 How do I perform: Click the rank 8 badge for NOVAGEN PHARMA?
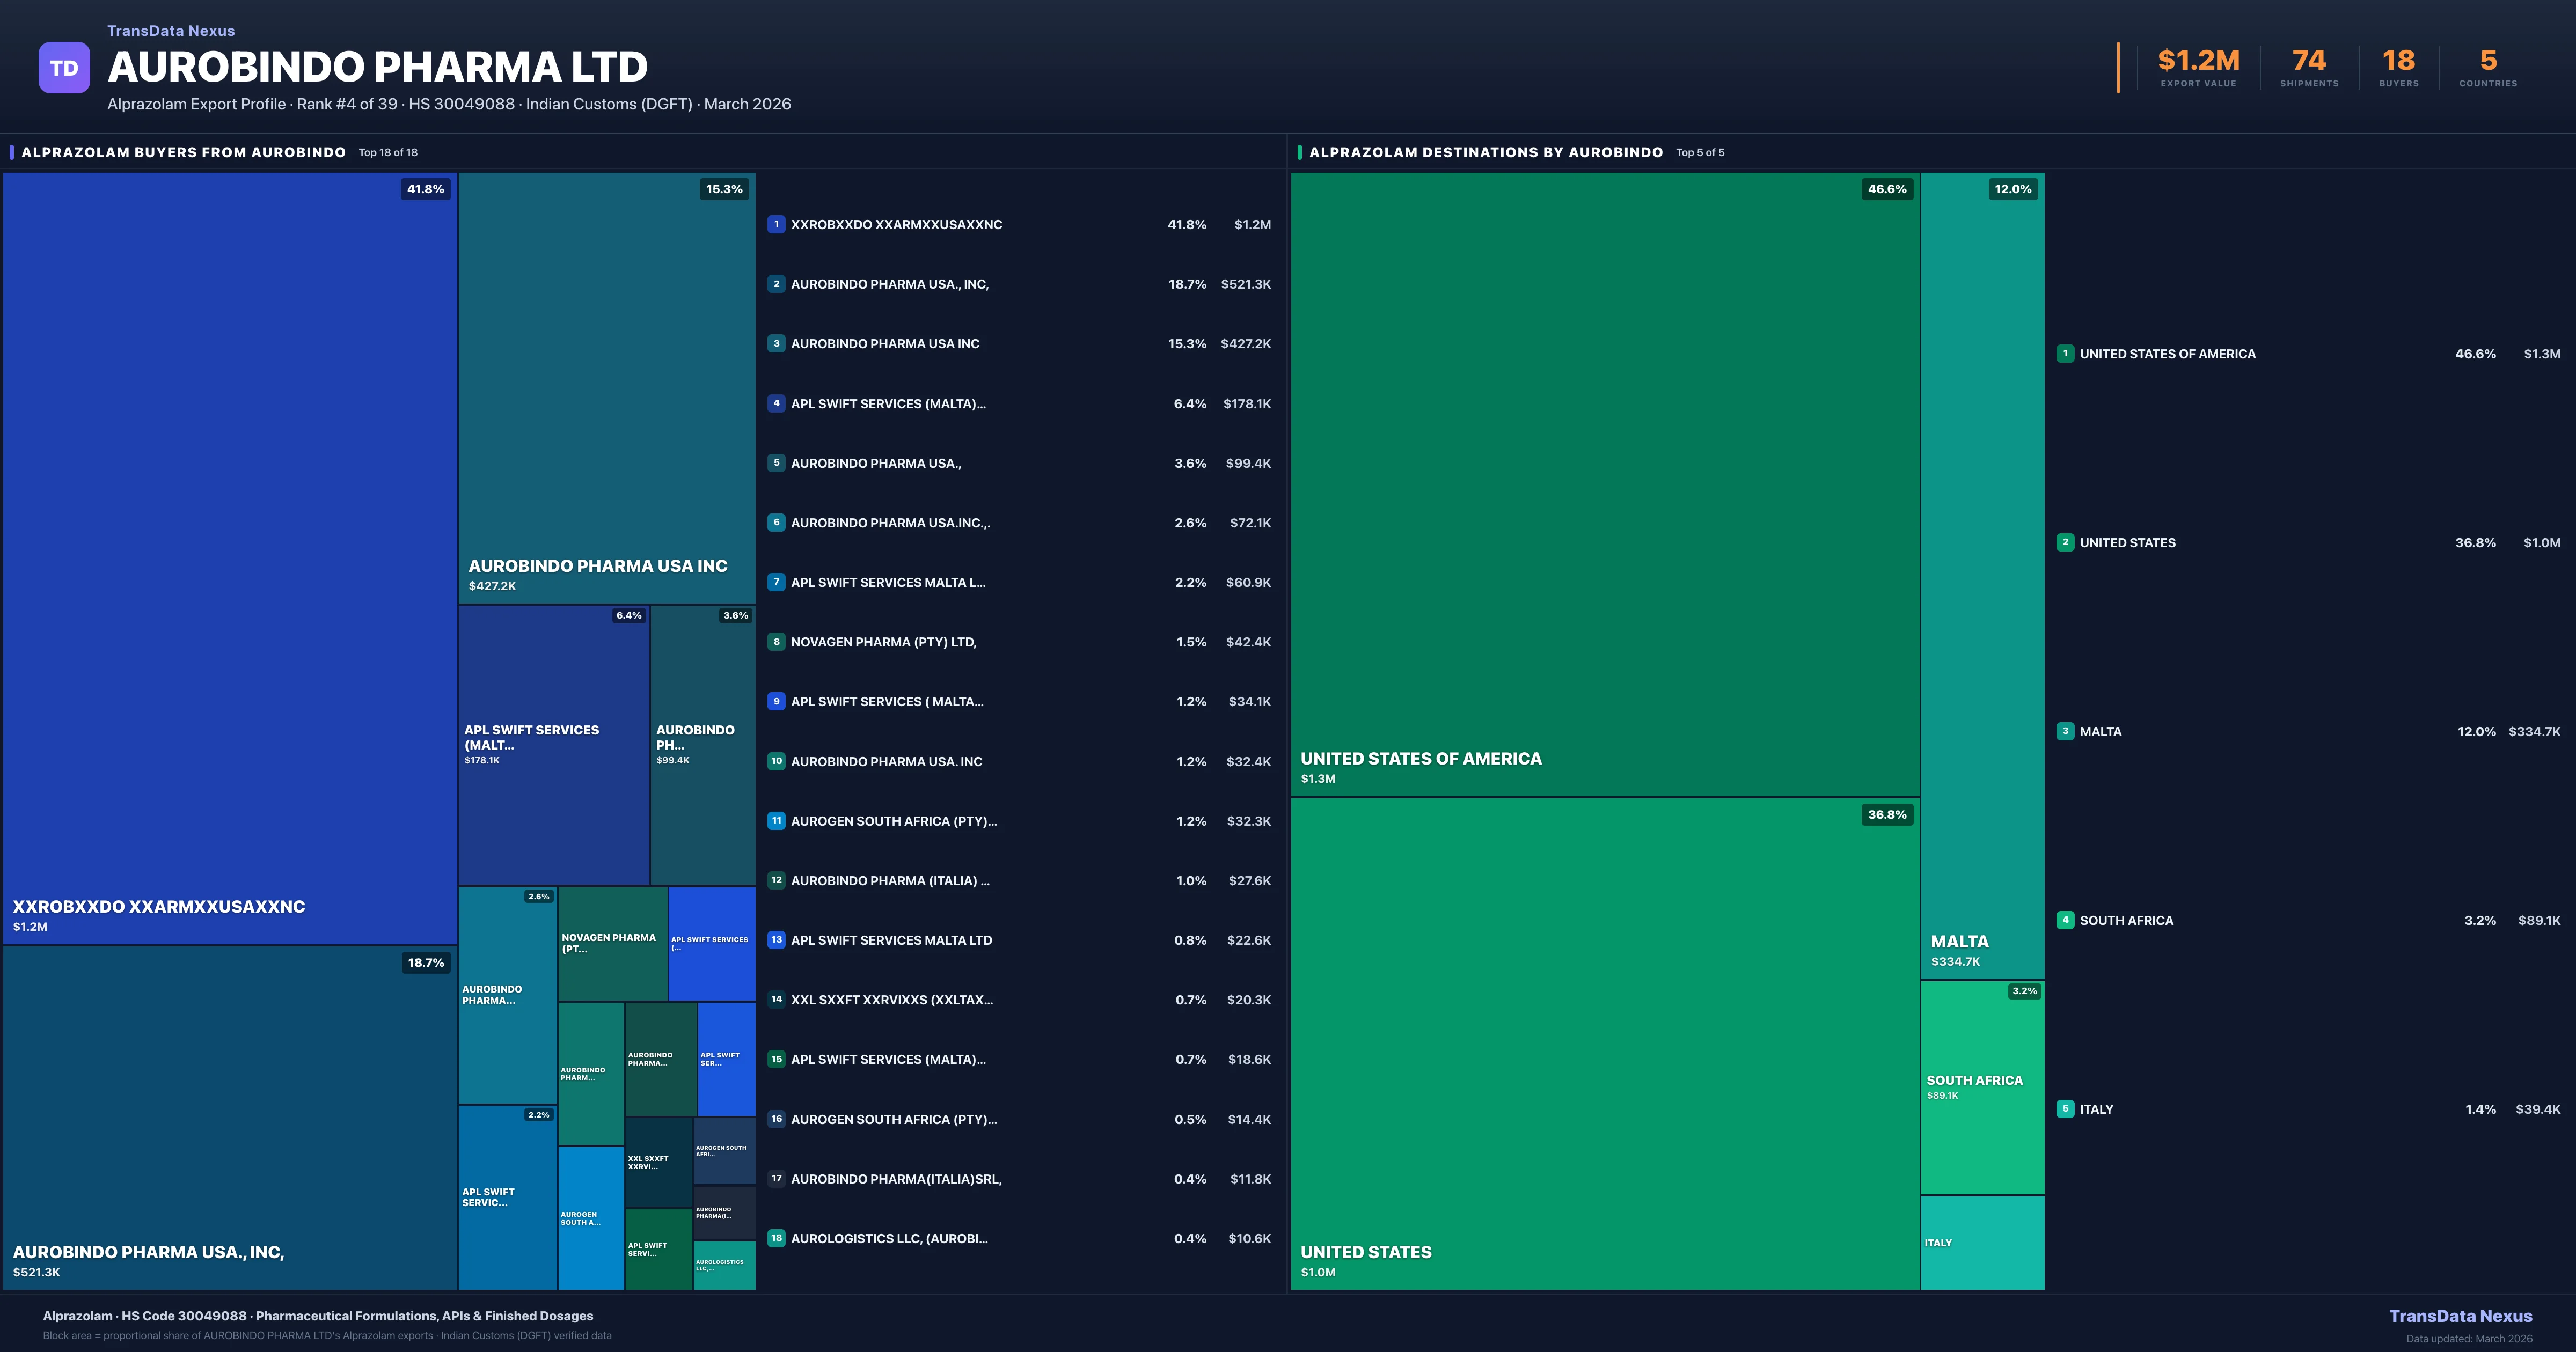[x=777, y=642]
